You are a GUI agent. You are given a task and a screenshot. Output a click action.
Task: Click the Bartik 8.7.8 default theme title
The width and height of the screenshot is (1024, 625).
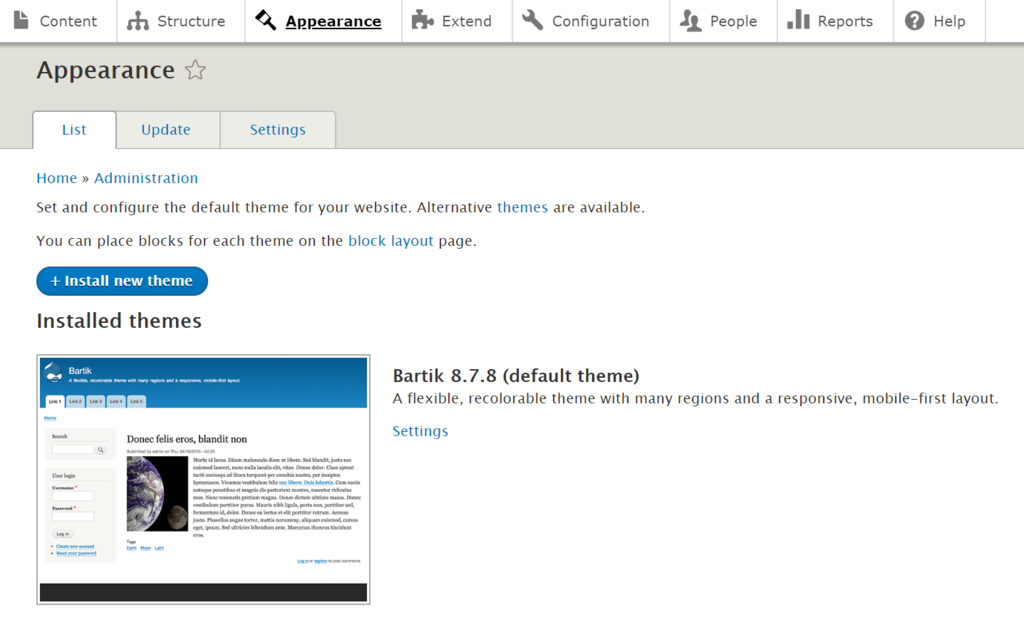coord(516,376)
